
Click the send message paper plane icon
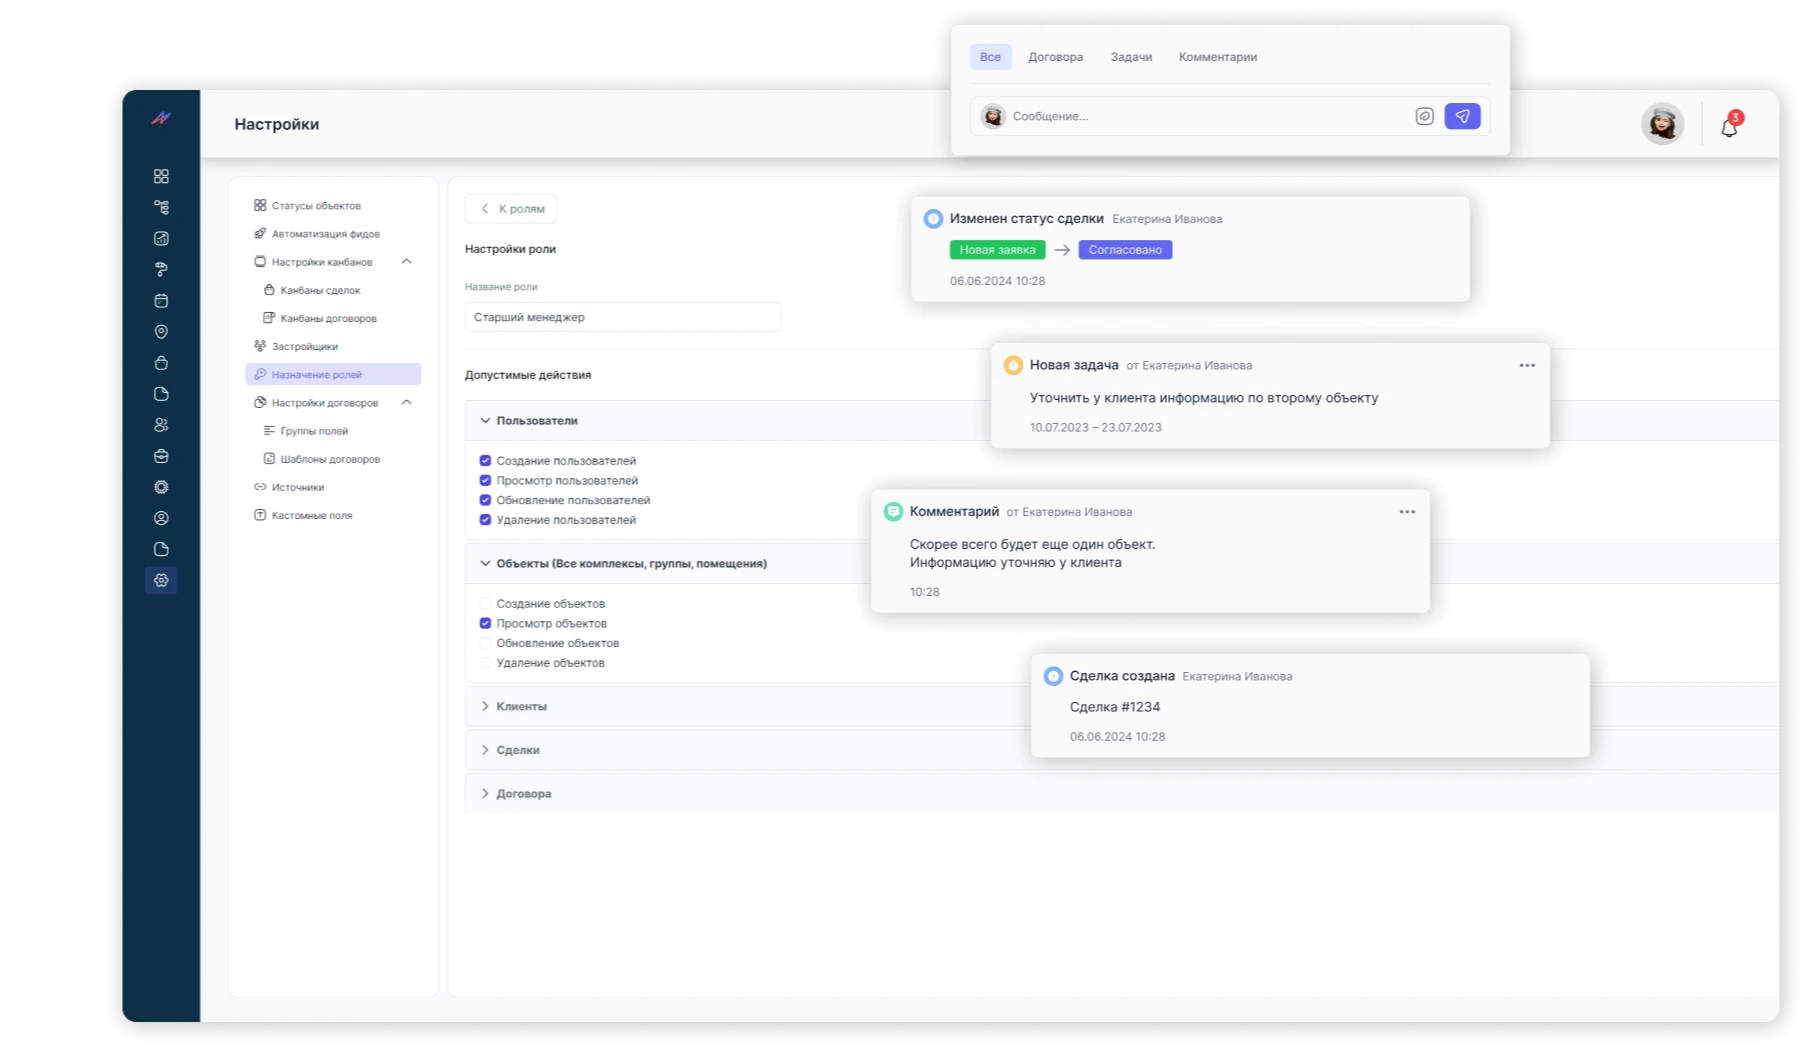pos(1462,116)
